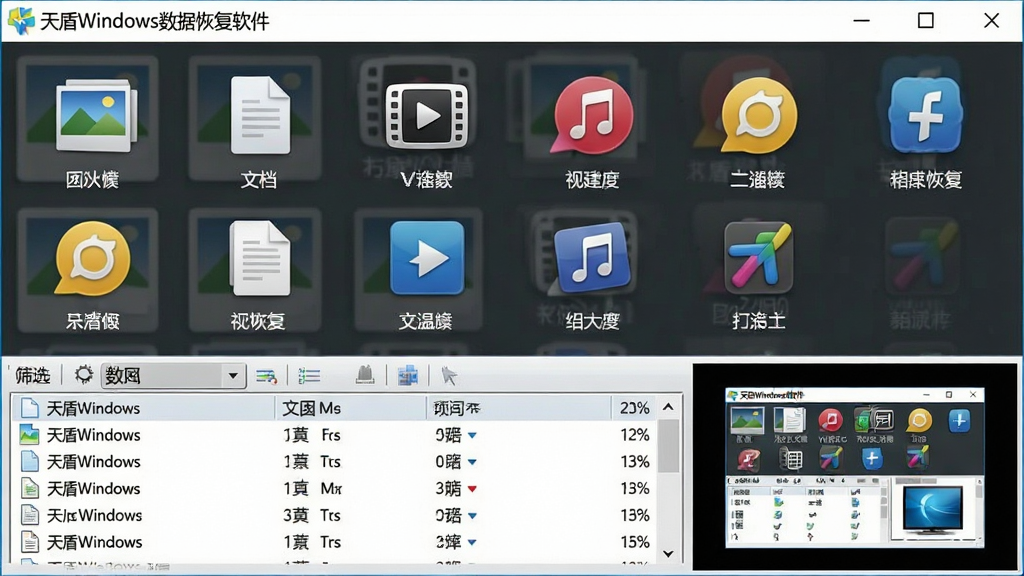
Task: Select the cursor arrow toolbar icon
Action: pos(449,376)
